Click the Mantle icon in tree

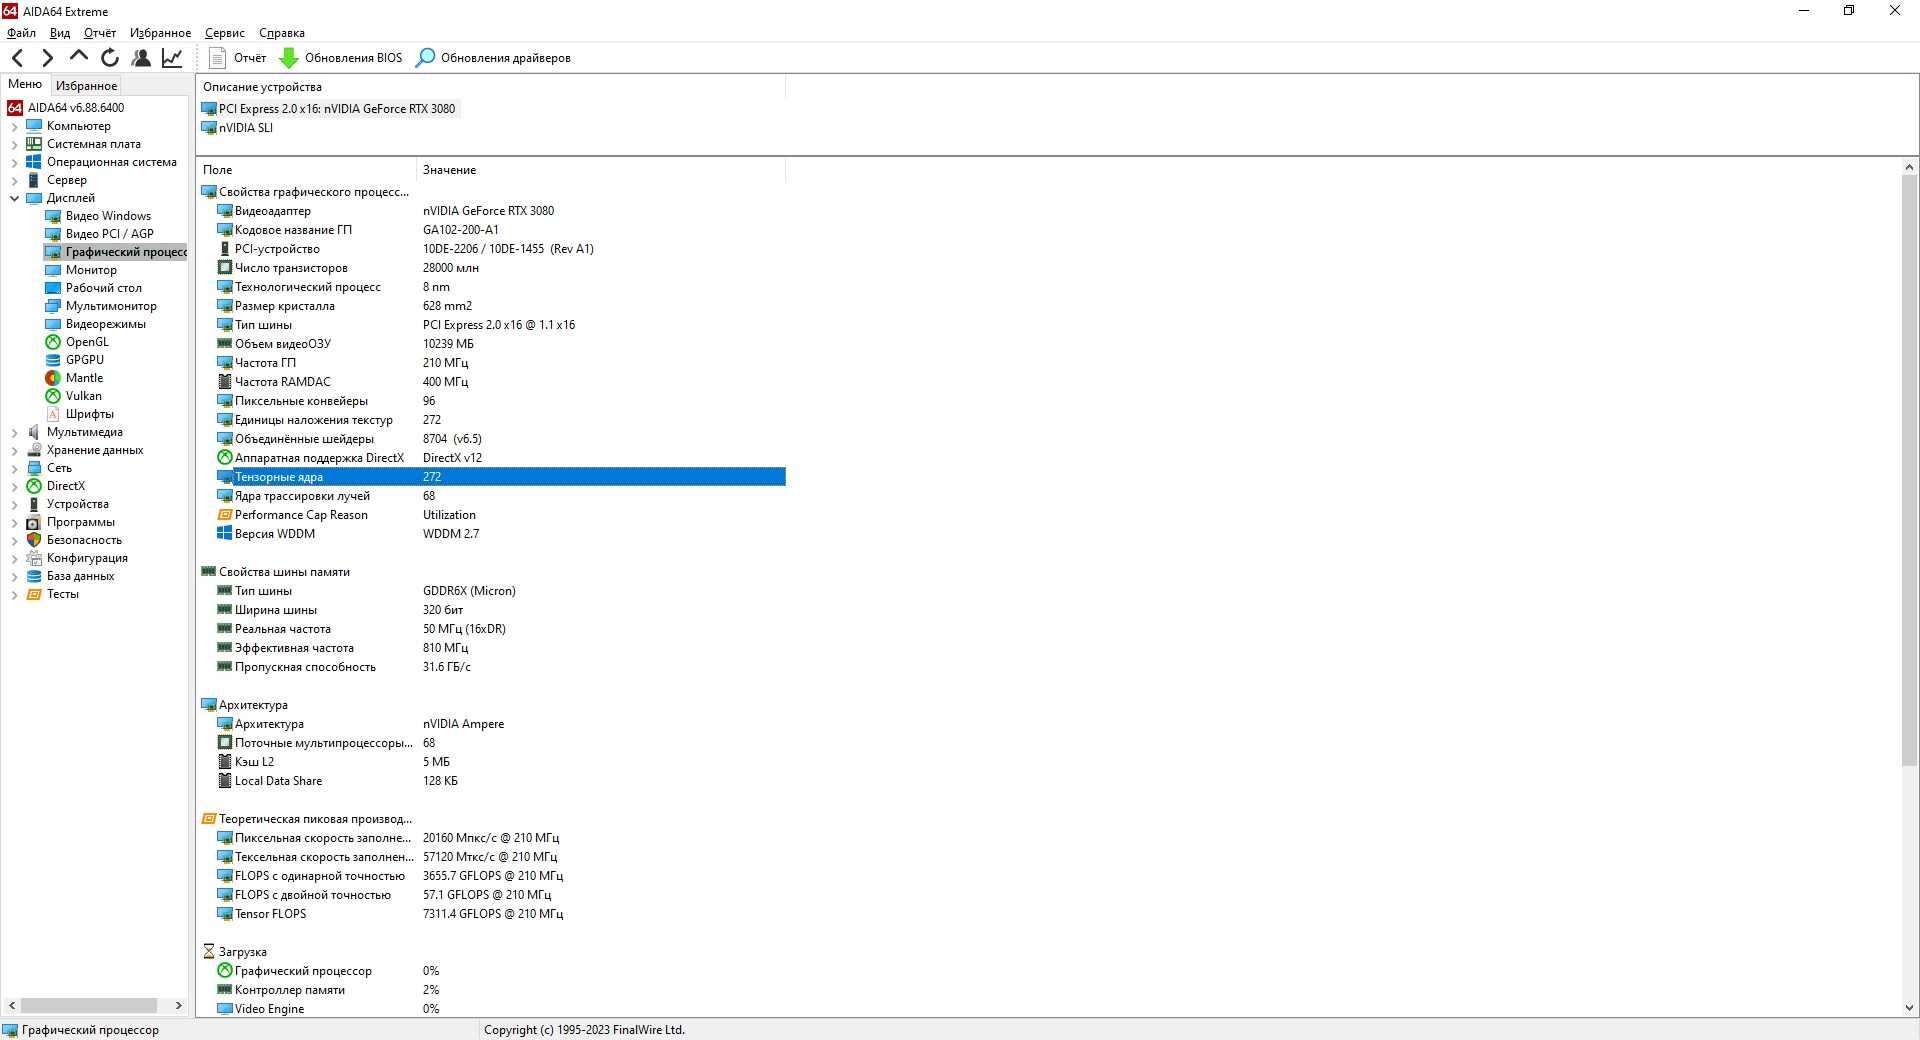click(53, 378)
